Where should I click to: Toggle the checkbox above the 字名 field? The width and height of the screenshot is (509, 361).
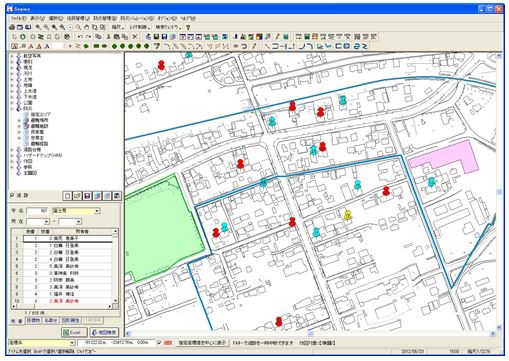(12, 195)
